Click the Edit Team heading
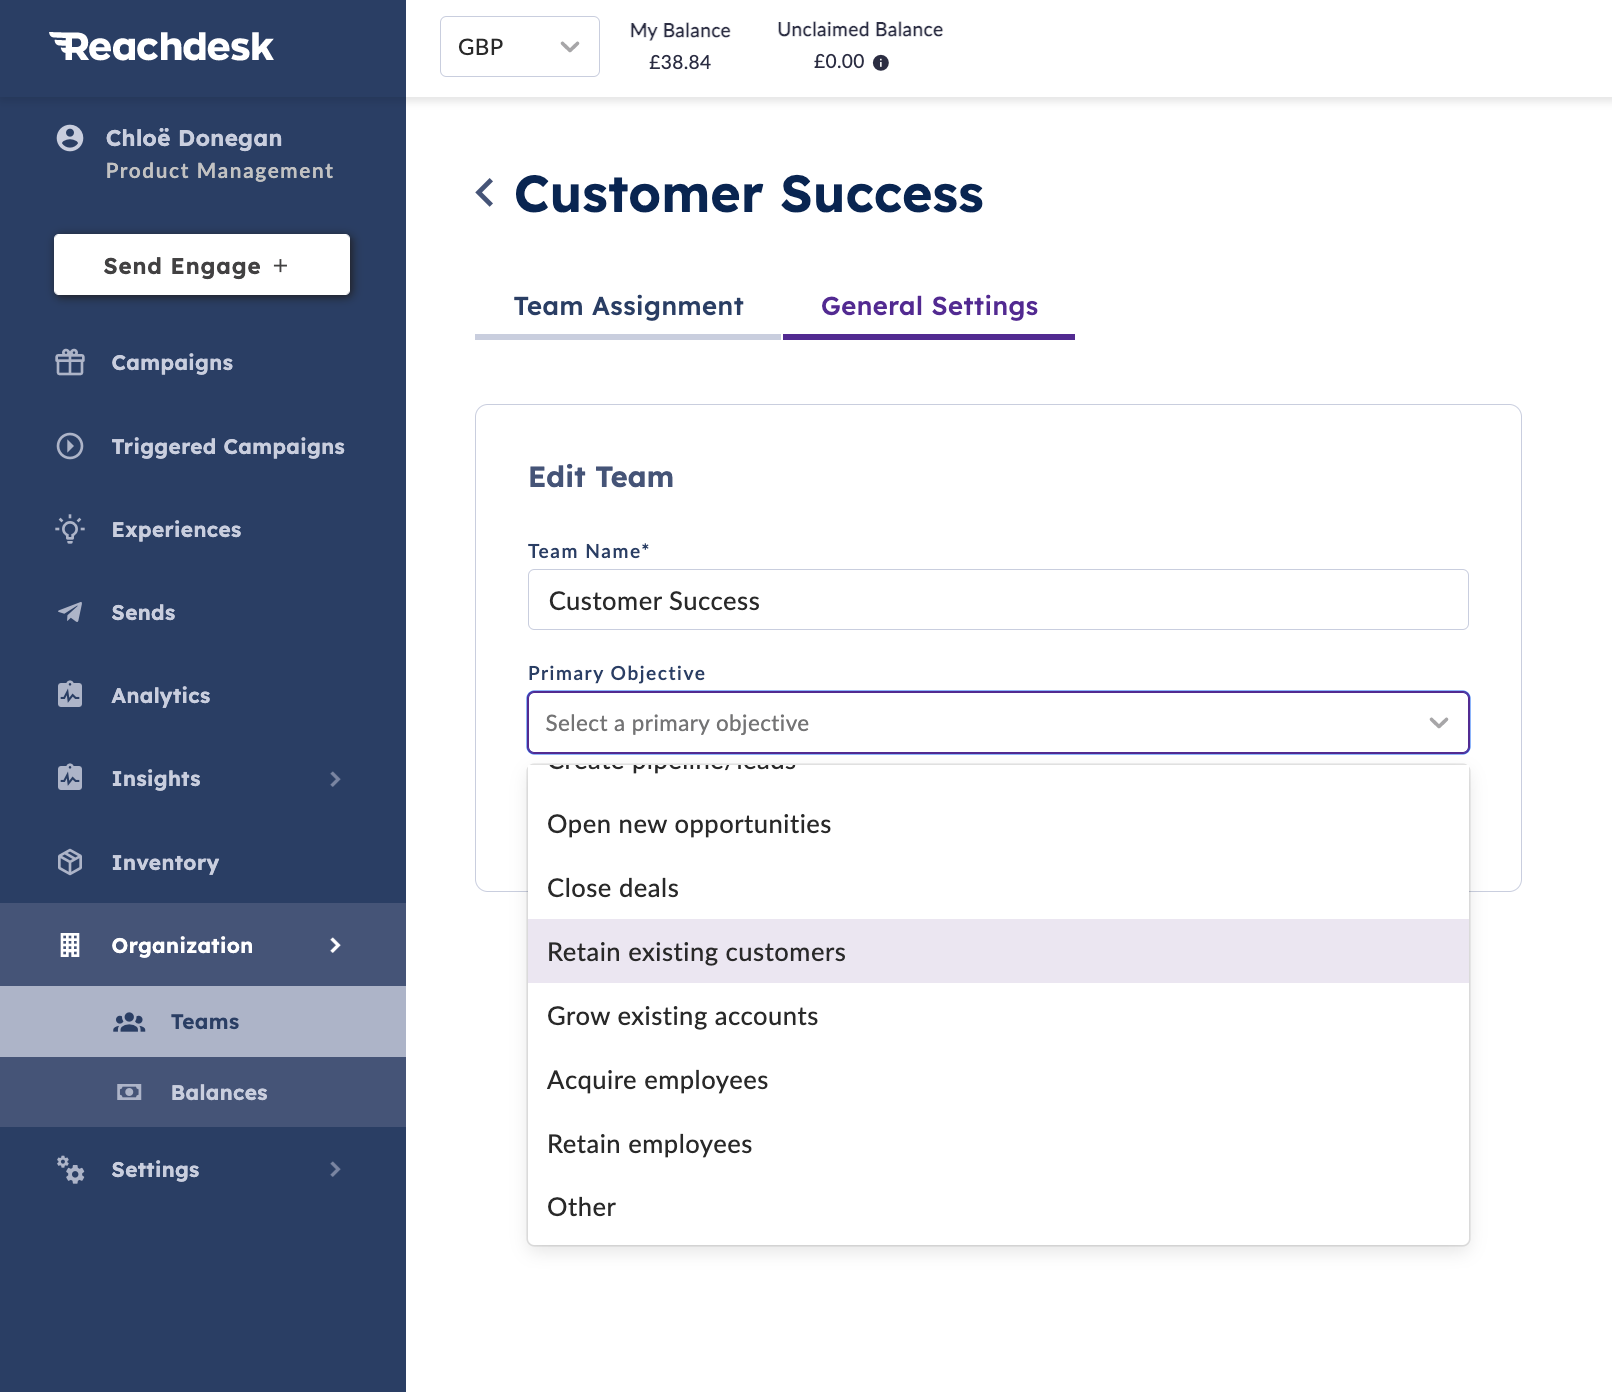 pos(601,477)
